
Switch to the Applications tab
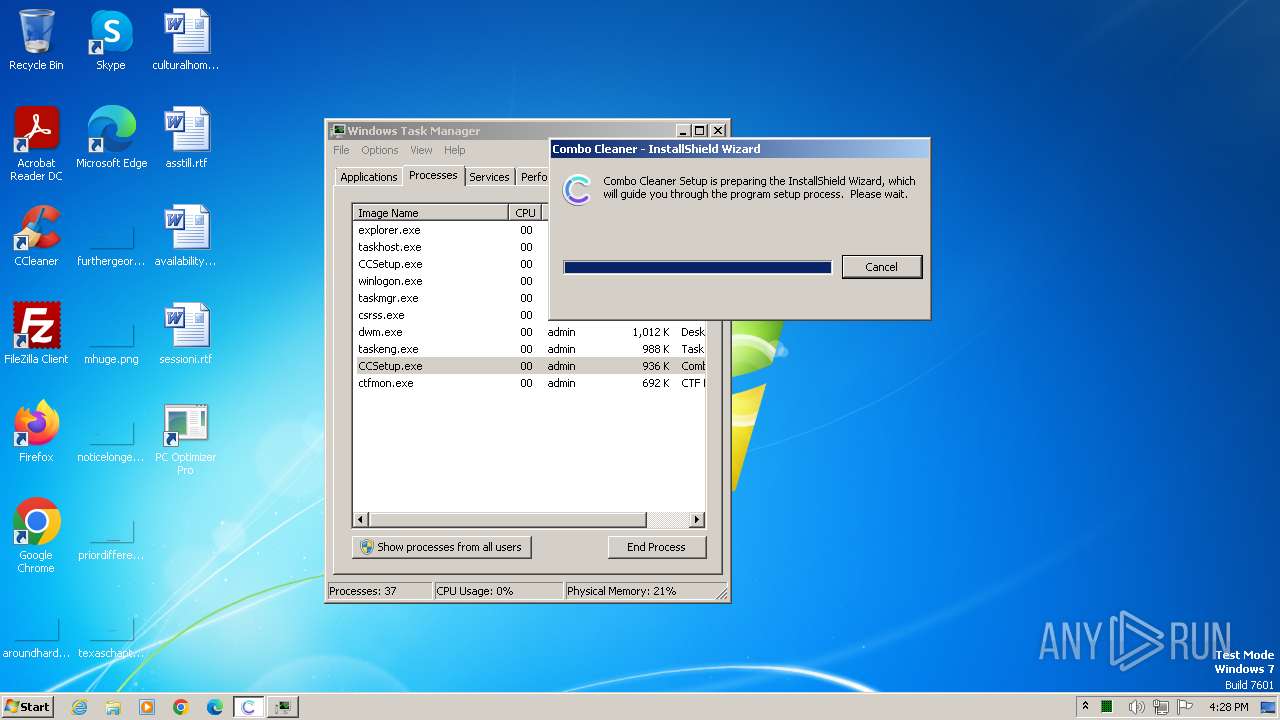tap(369, 177)
